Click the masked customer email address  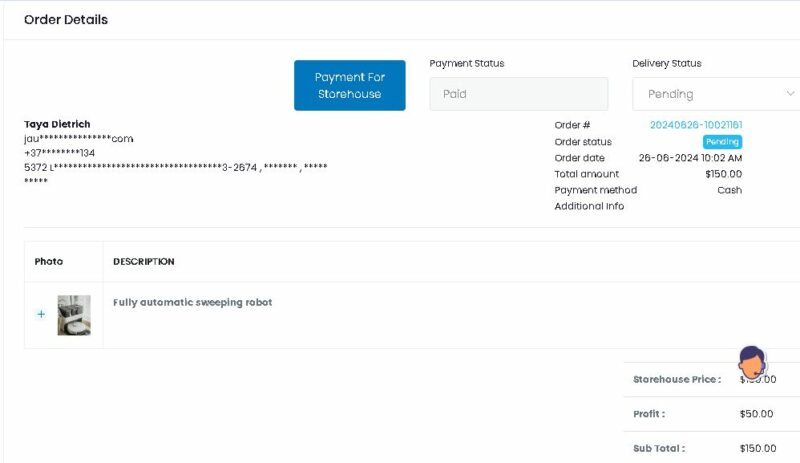78,139
